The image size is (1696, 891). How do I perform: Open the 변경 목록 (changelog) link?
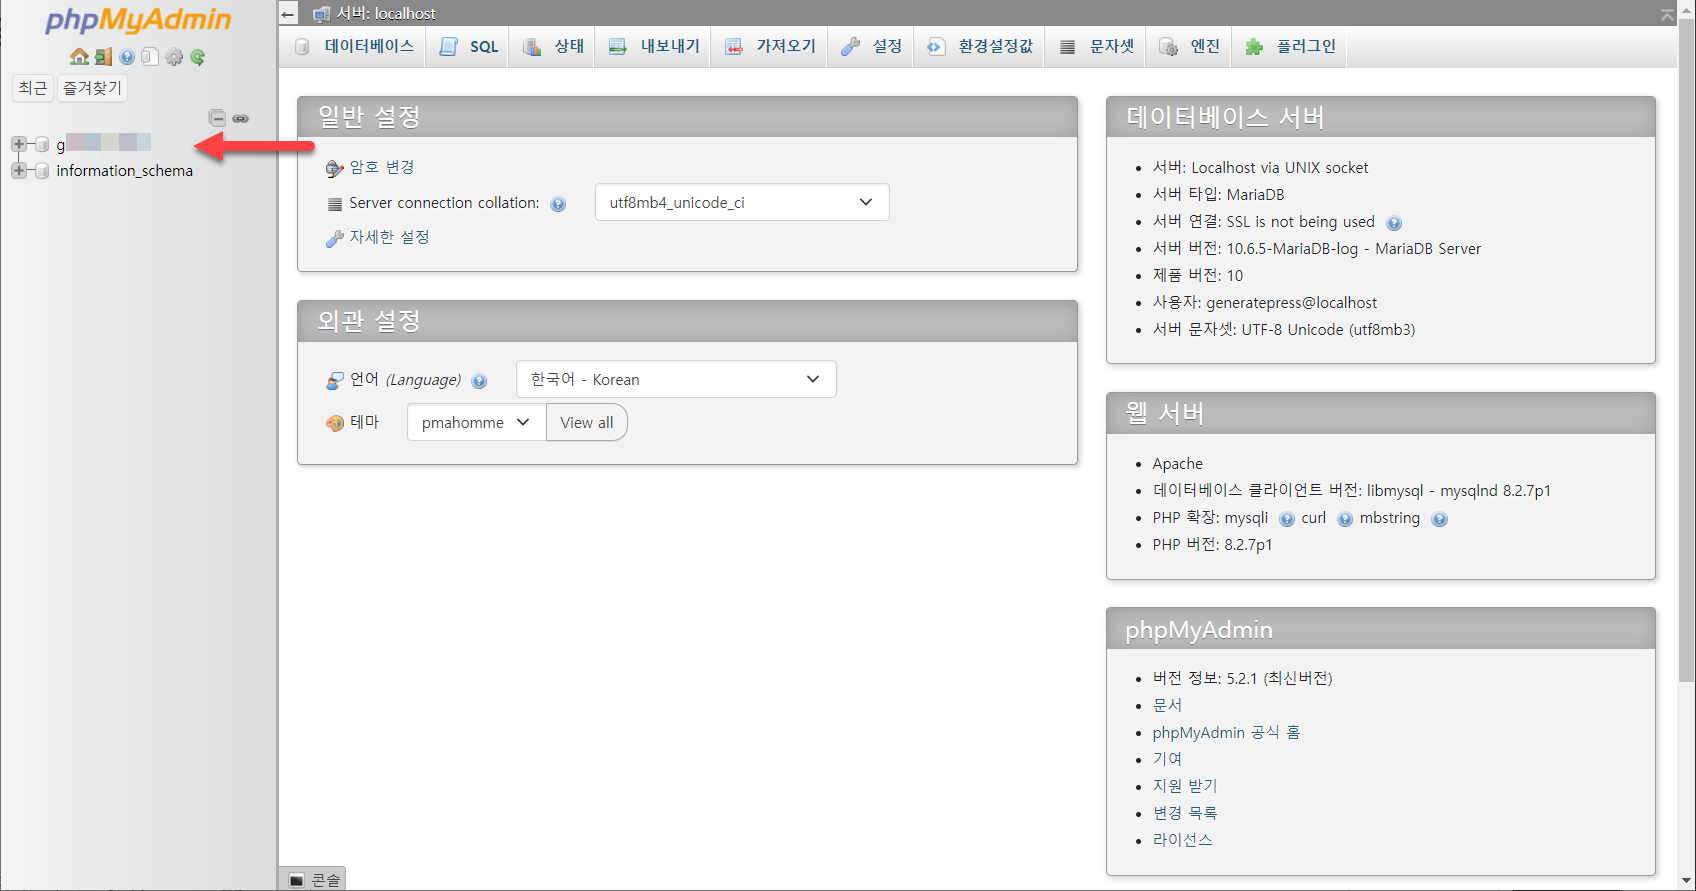(x=1185, y=813)
